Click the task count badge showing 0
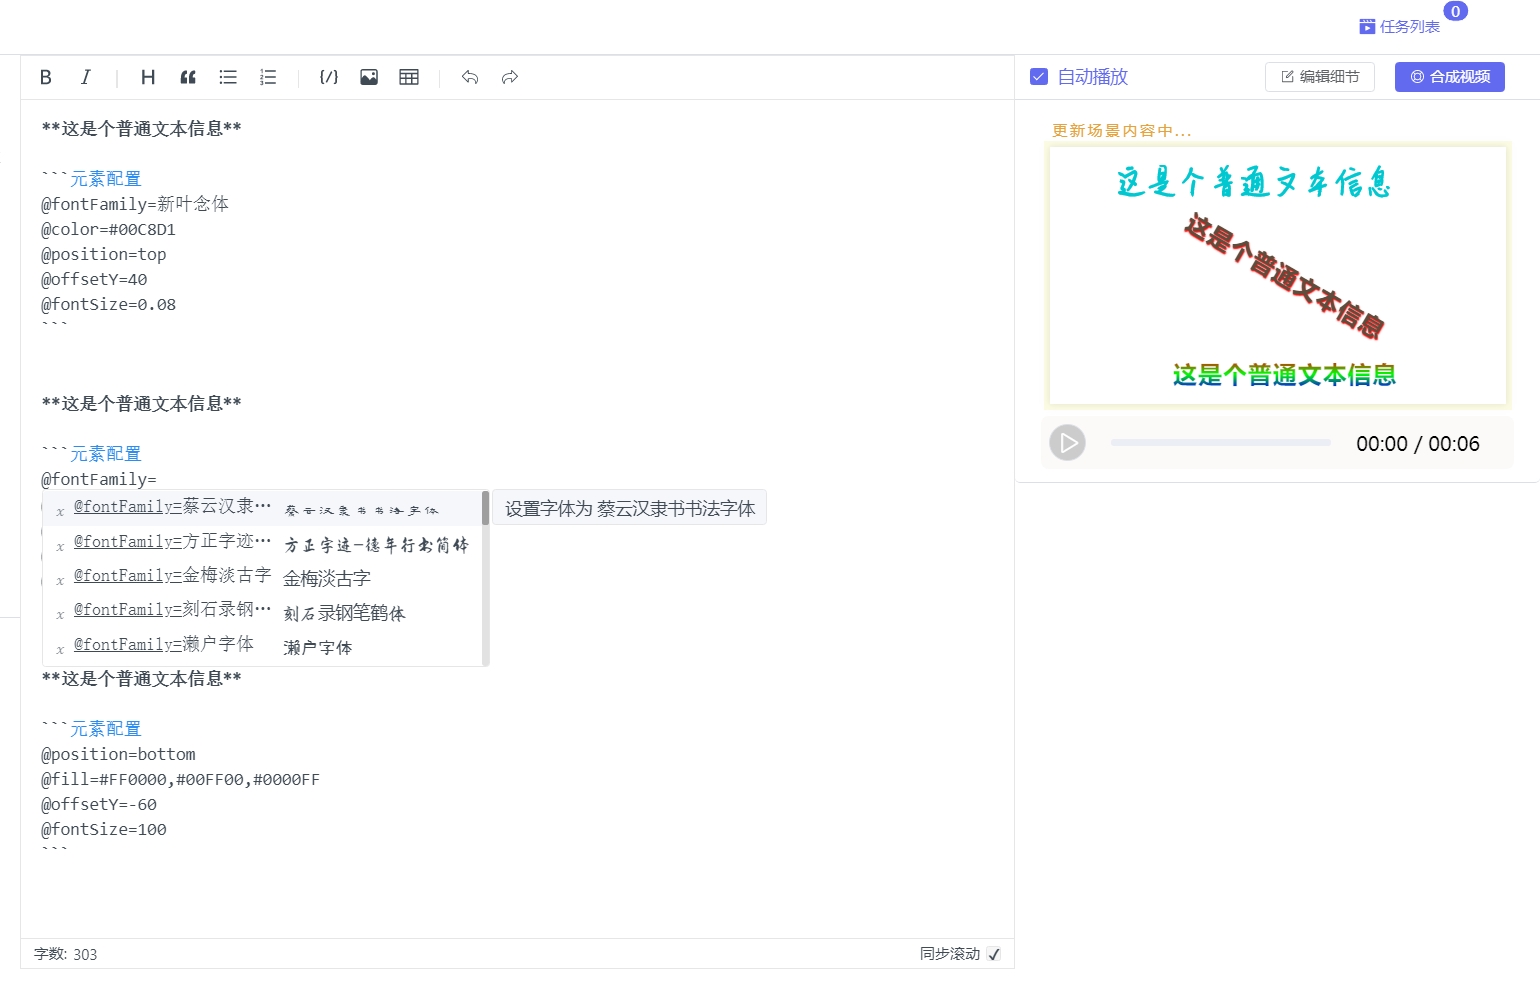1540x990 pixels. (x=1456, y=11)
